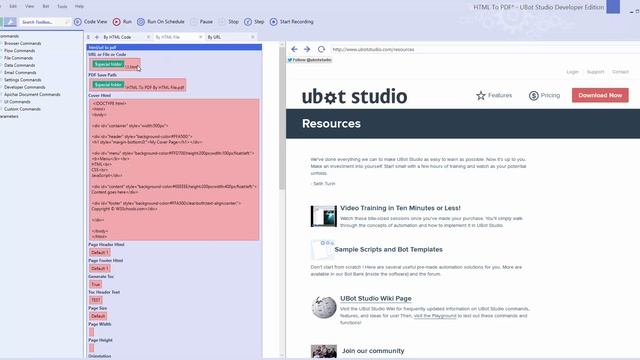Viewport: 640px width, 360px height.
Task: Open the Tools menu
Action: tap(62, 7)
